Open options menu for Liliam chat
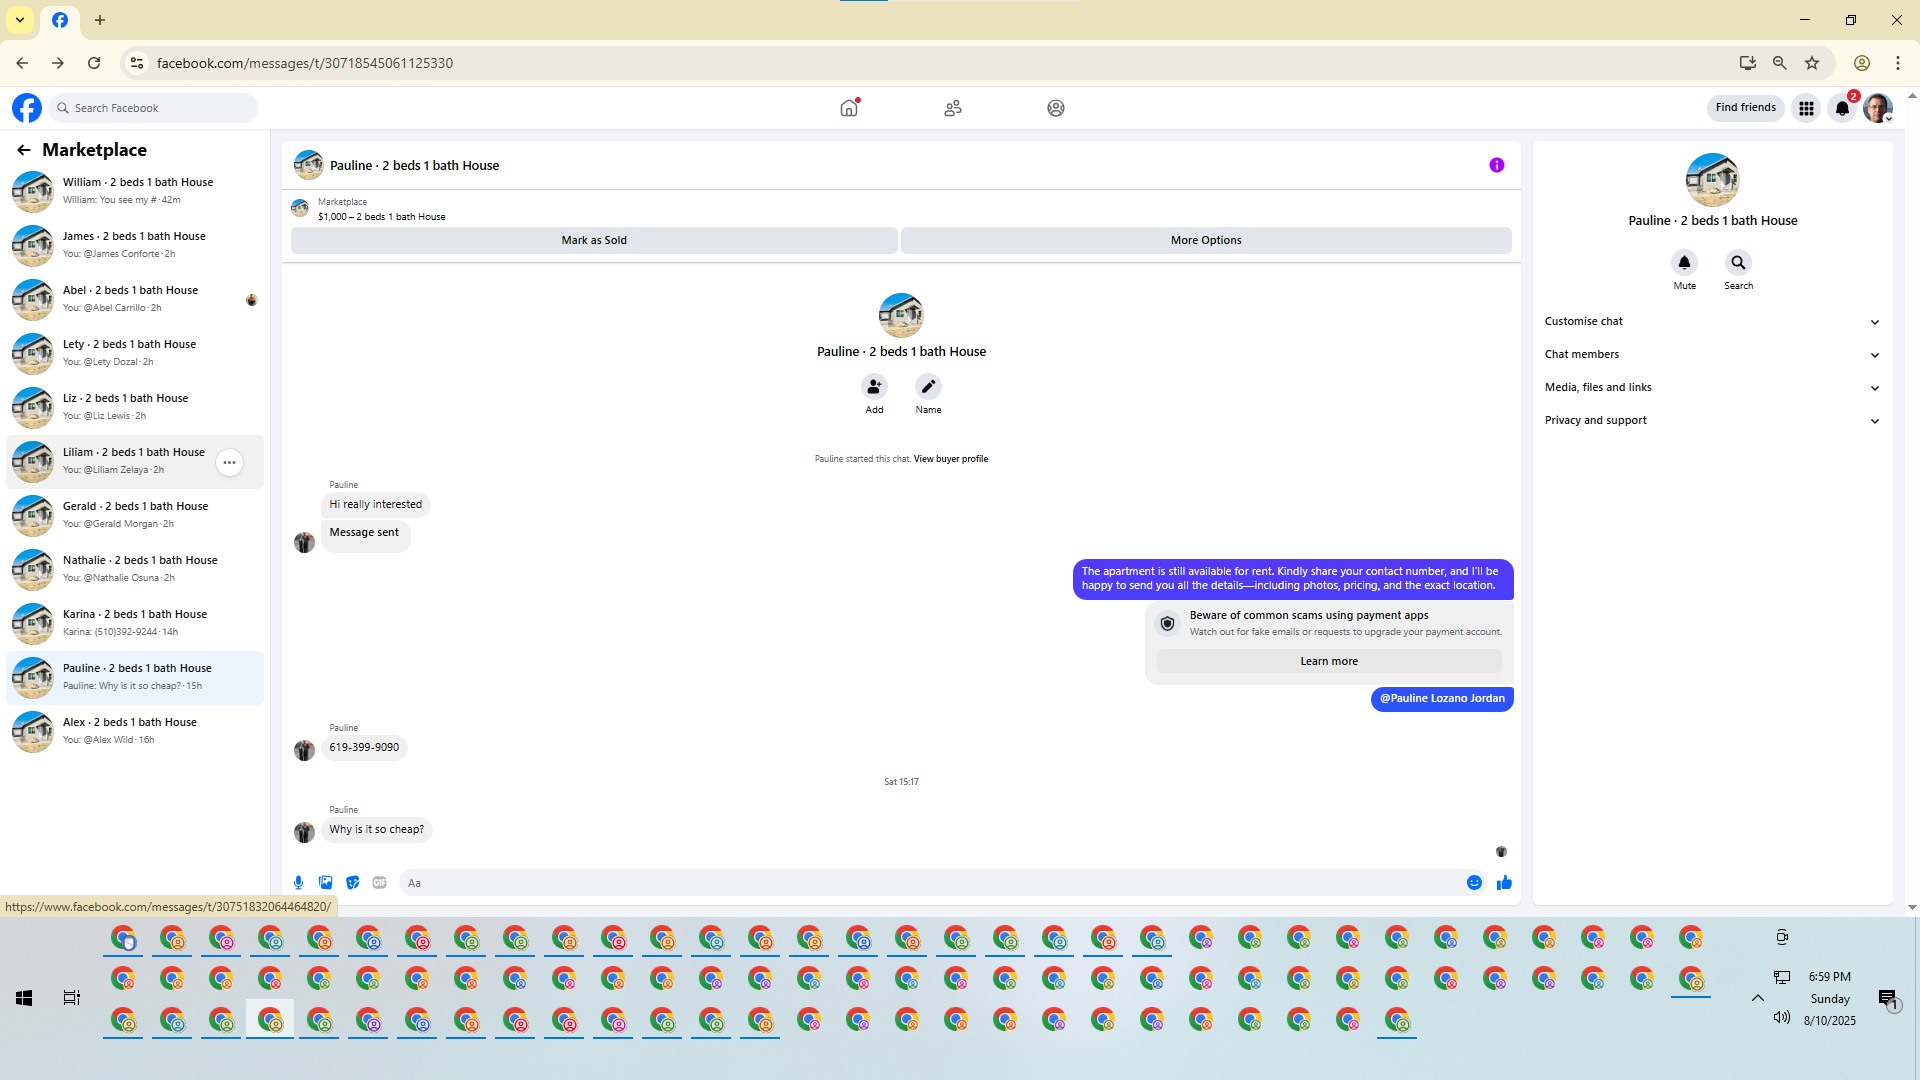The height and width of the screenshot is (1080, 1920). click(x=229, y=462)
